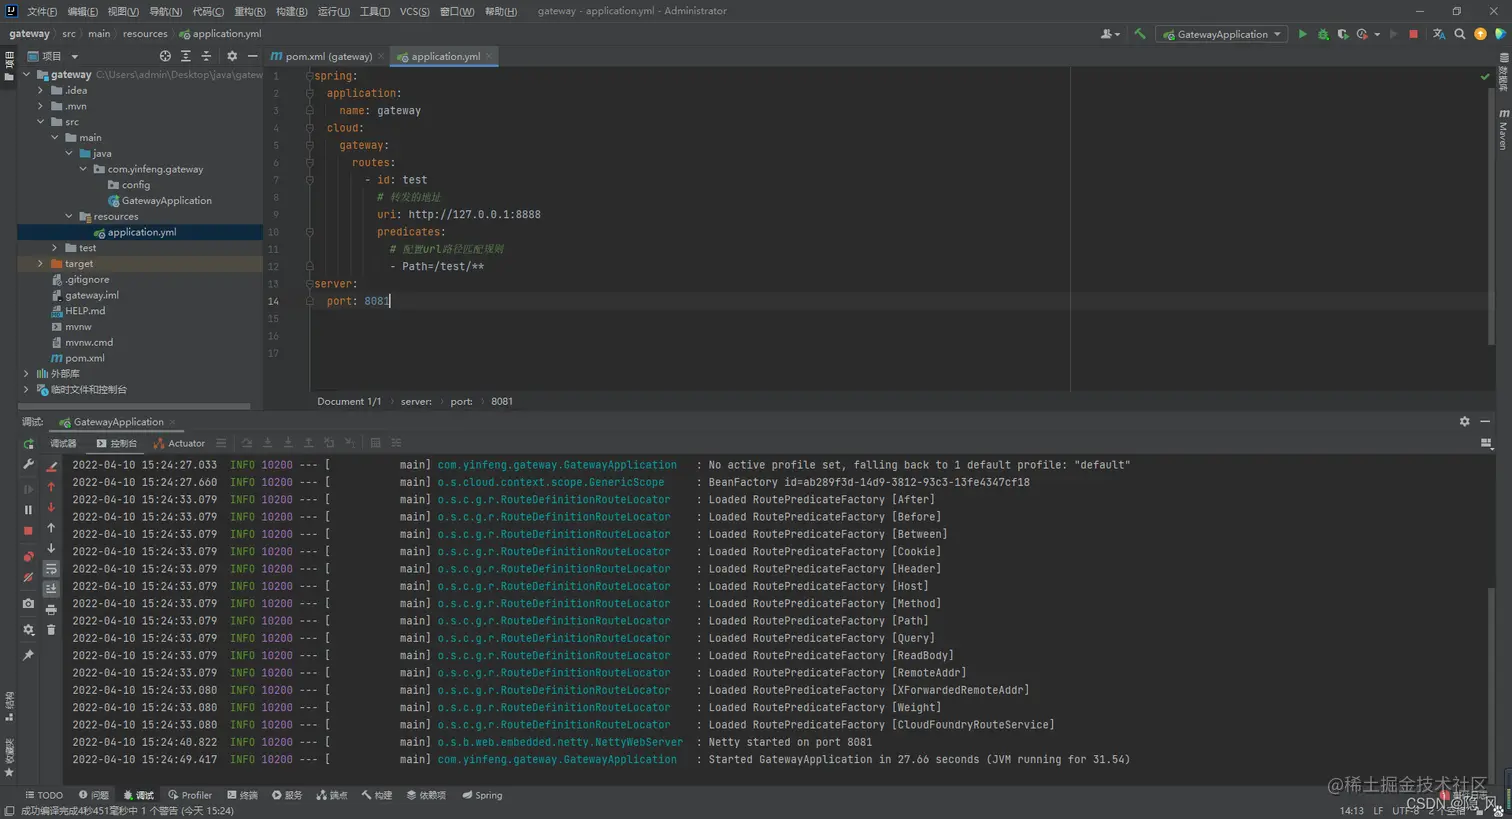Toggle soft-wrap in the console
The width and height of the screenshot is (1512, 819).
(51, 569)
